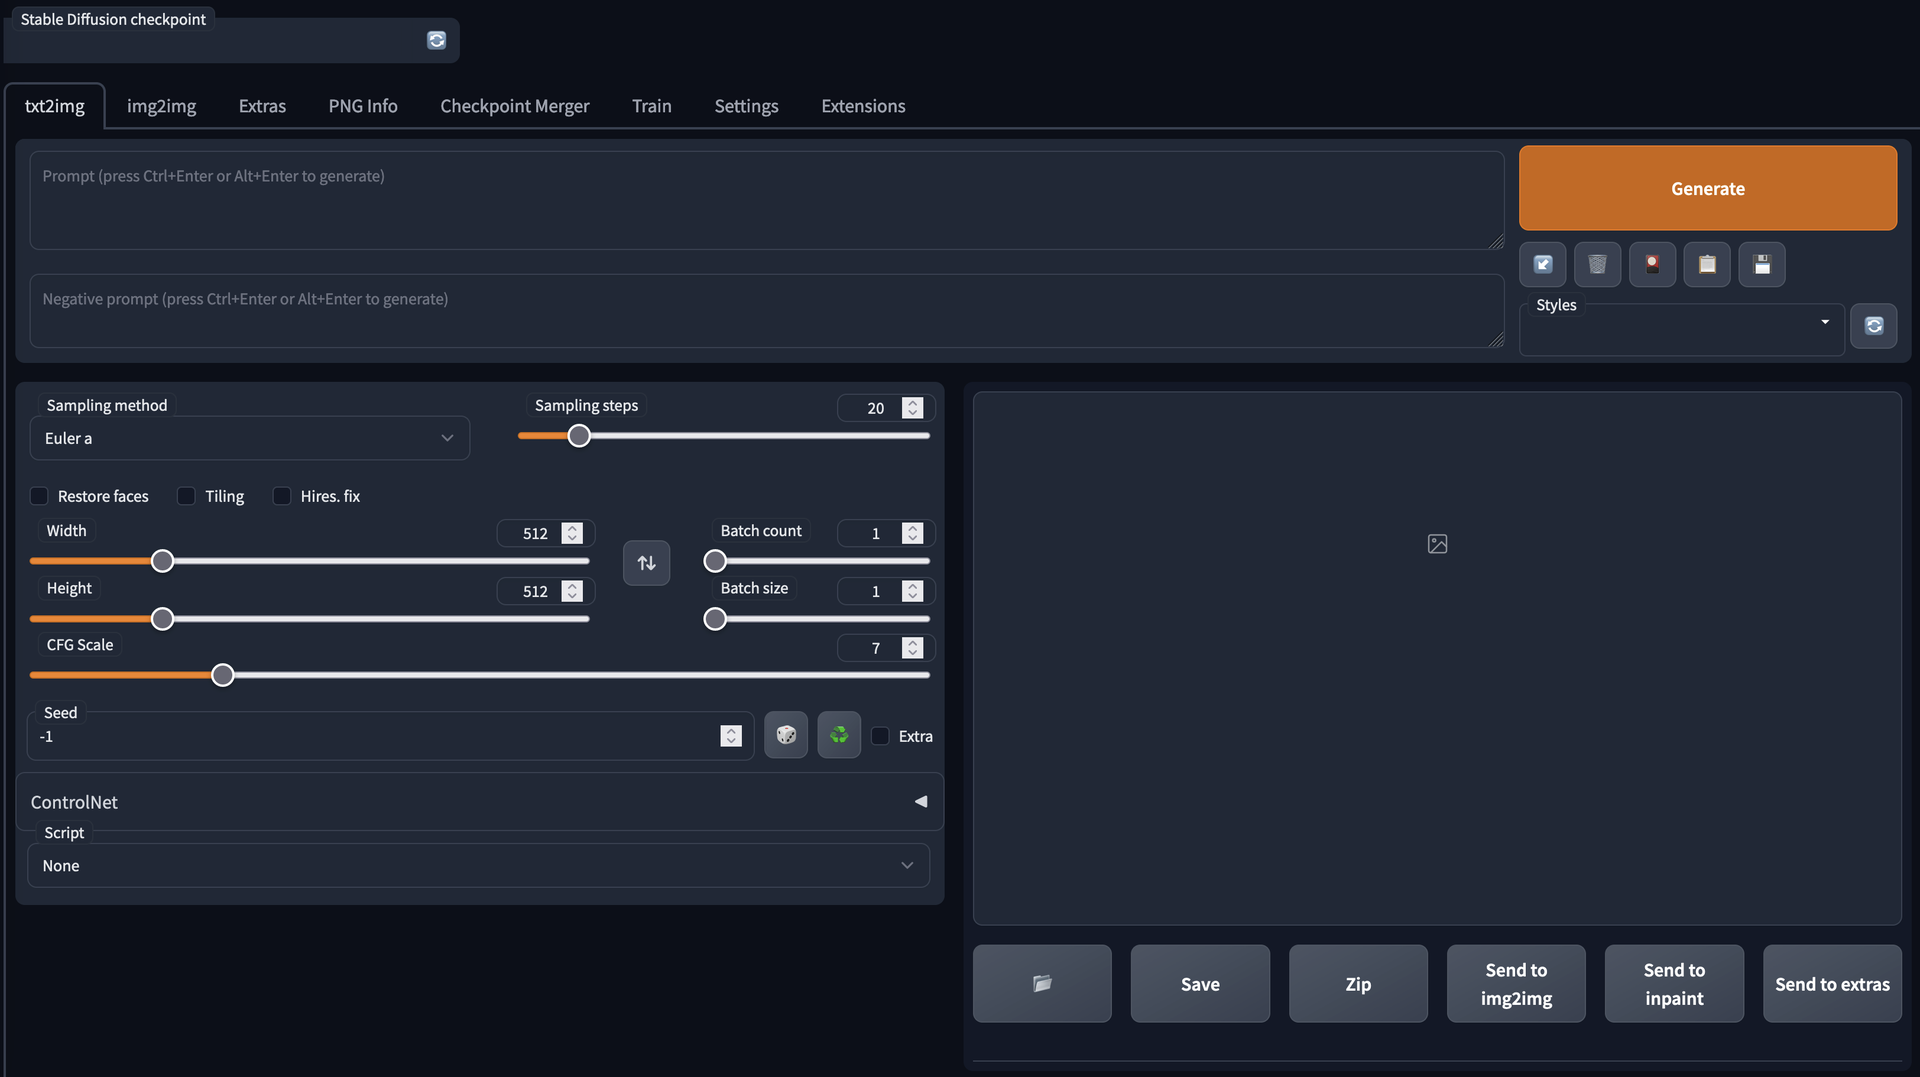Switch to the img2img tab
The height and width of the screenshot is (1077, 1920).
click(x=161, y=106)
